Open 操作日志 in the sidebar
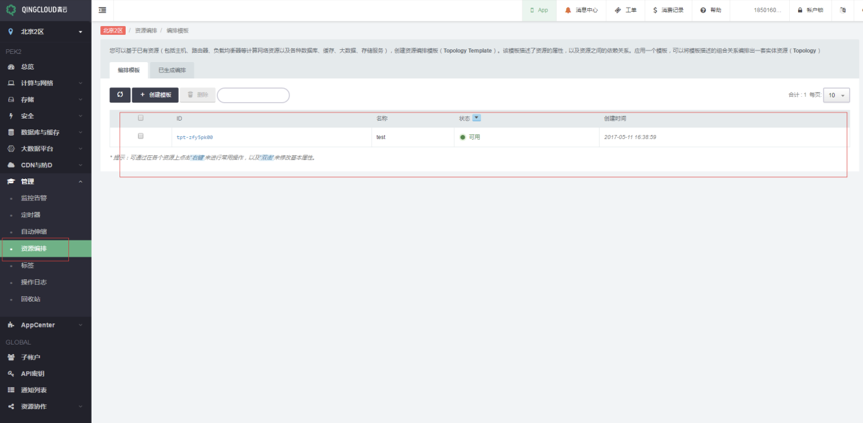863x423 pixels. pos(34,282)
